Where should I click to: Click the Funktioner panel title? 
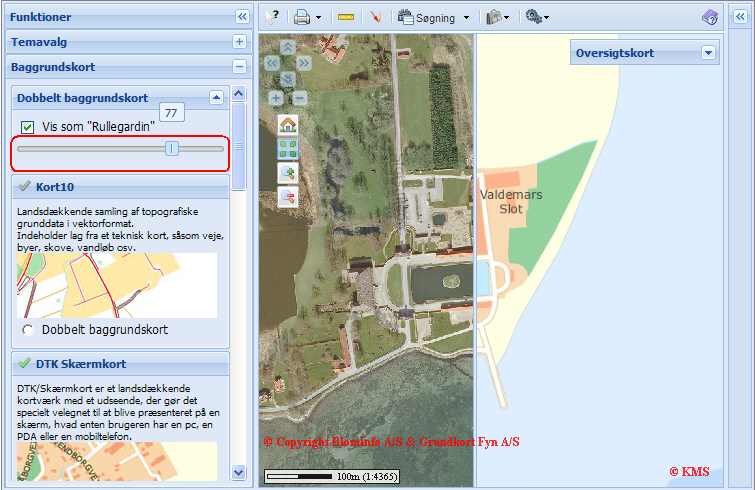coord(40,17)
